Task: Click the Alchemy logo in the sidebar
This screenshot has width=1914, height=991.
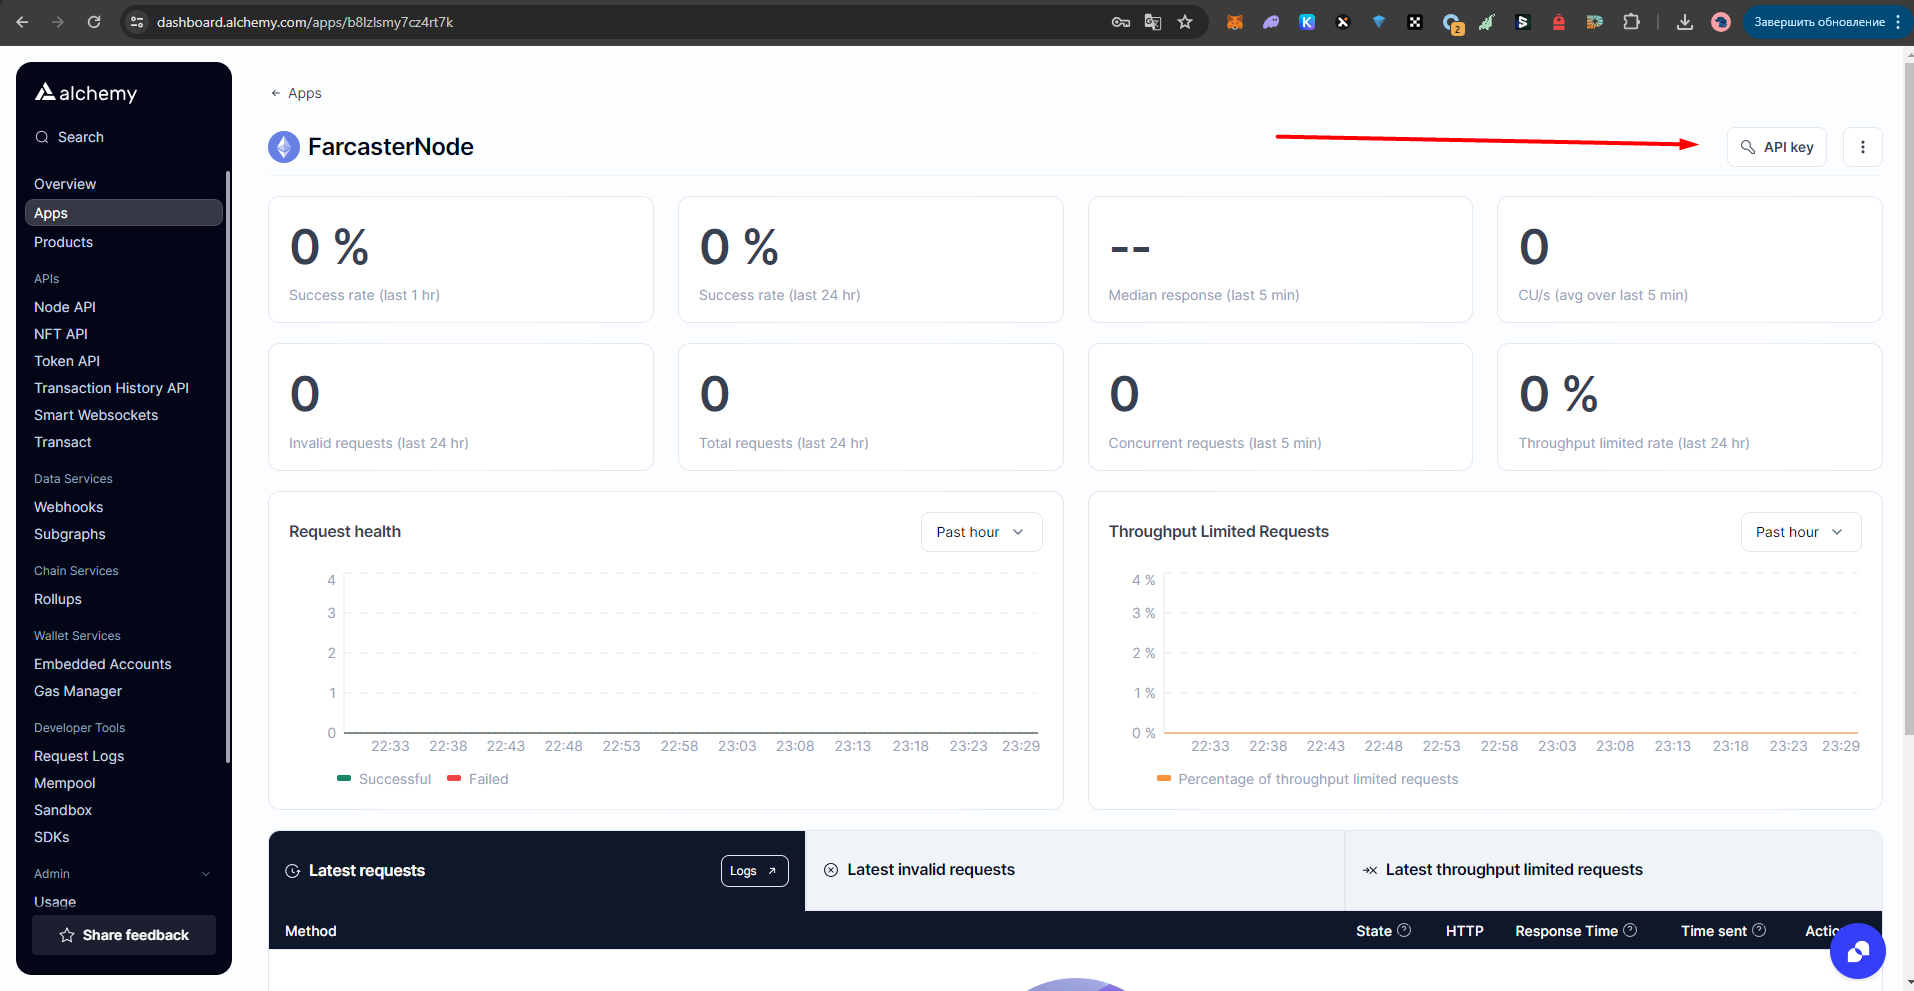Action: [86, 93]
